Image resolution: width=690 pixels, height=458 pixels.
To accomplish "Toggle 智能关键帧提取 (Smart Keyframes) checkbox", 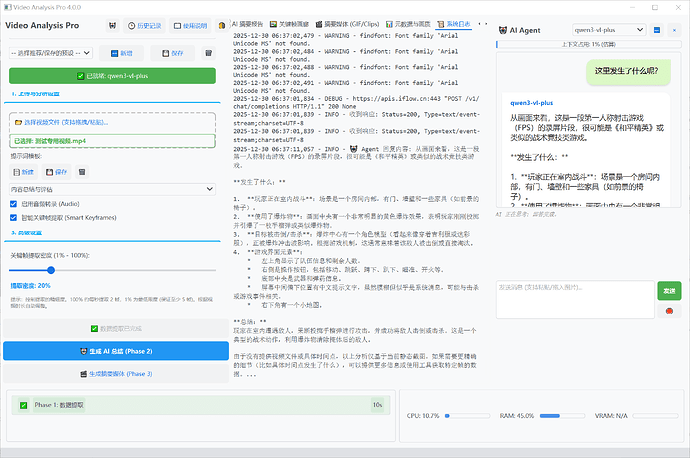I will 13,218.
